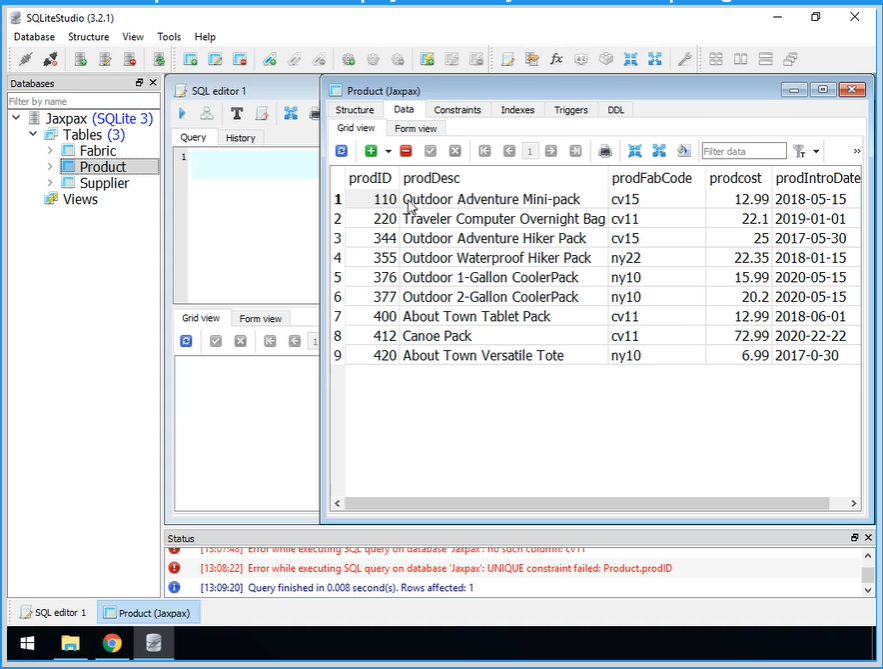Expand Product toolbar overflow chevron
Image resolution: width=883 pixels, height=669 pixels.
pos(857,151)
